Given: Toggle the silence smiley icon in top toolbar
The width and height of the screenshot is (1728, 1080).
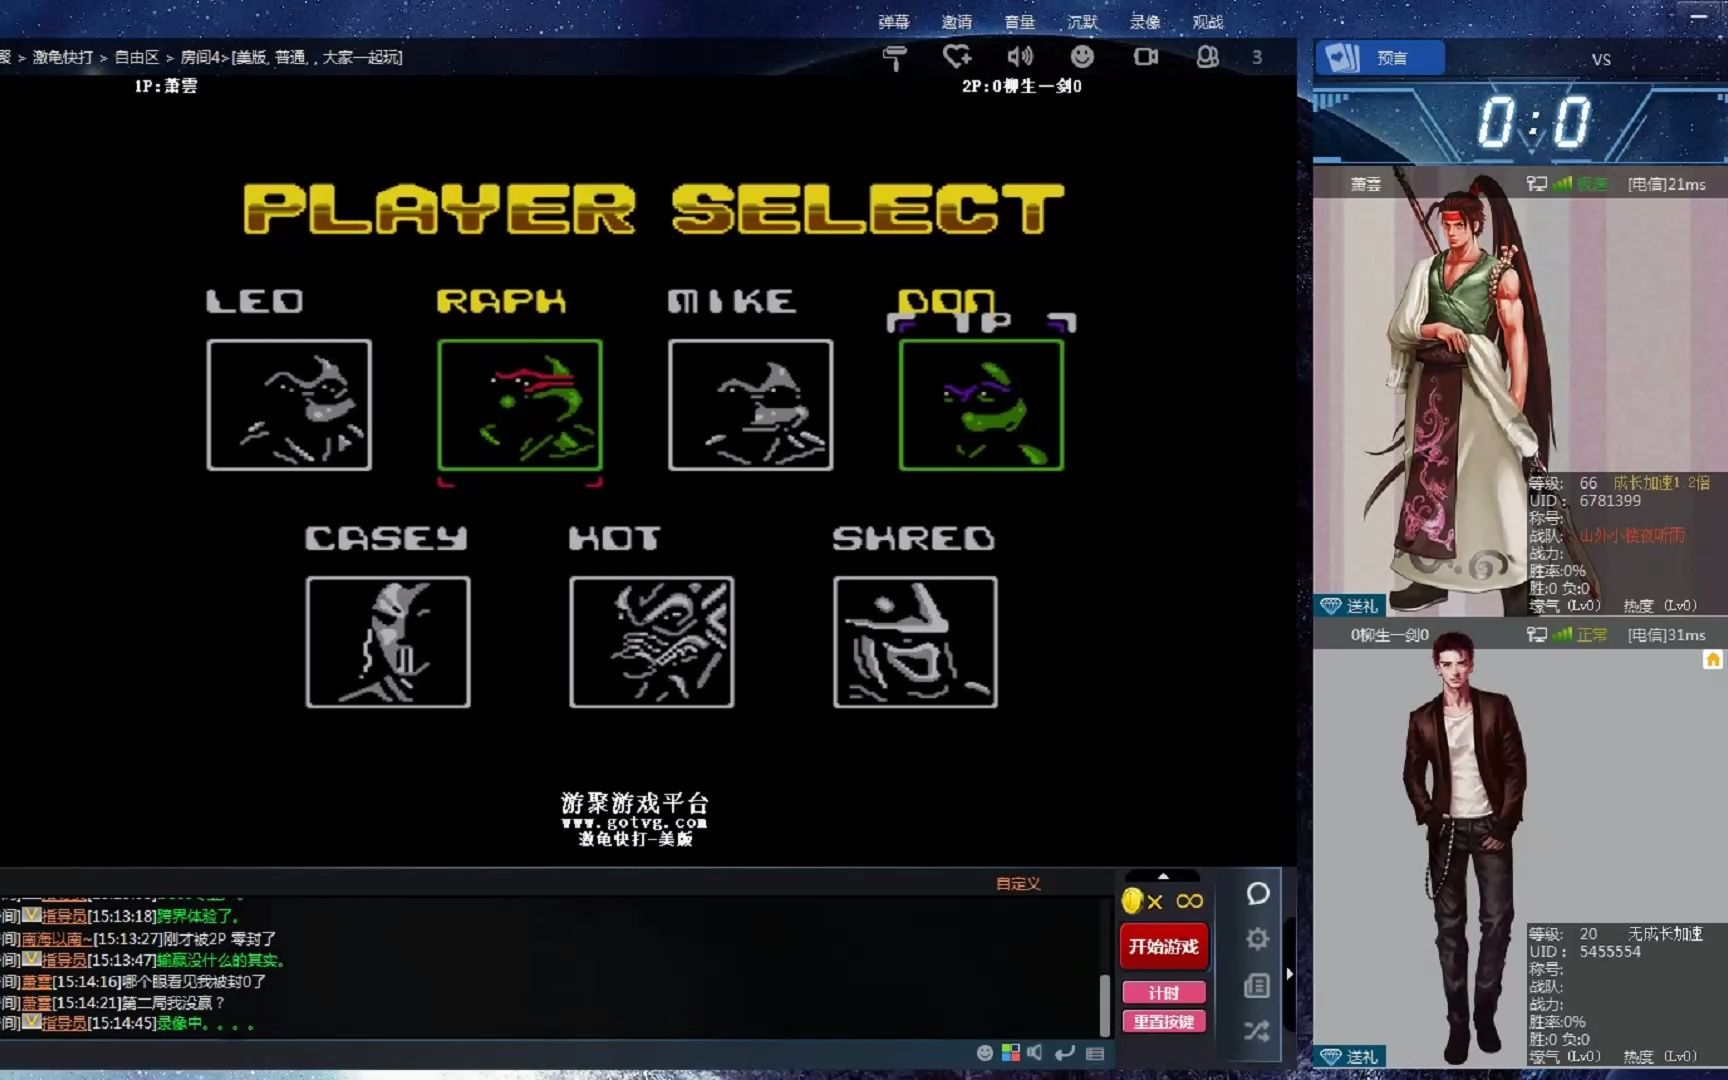Looking at the screenshot, I should pos(1082,56).
